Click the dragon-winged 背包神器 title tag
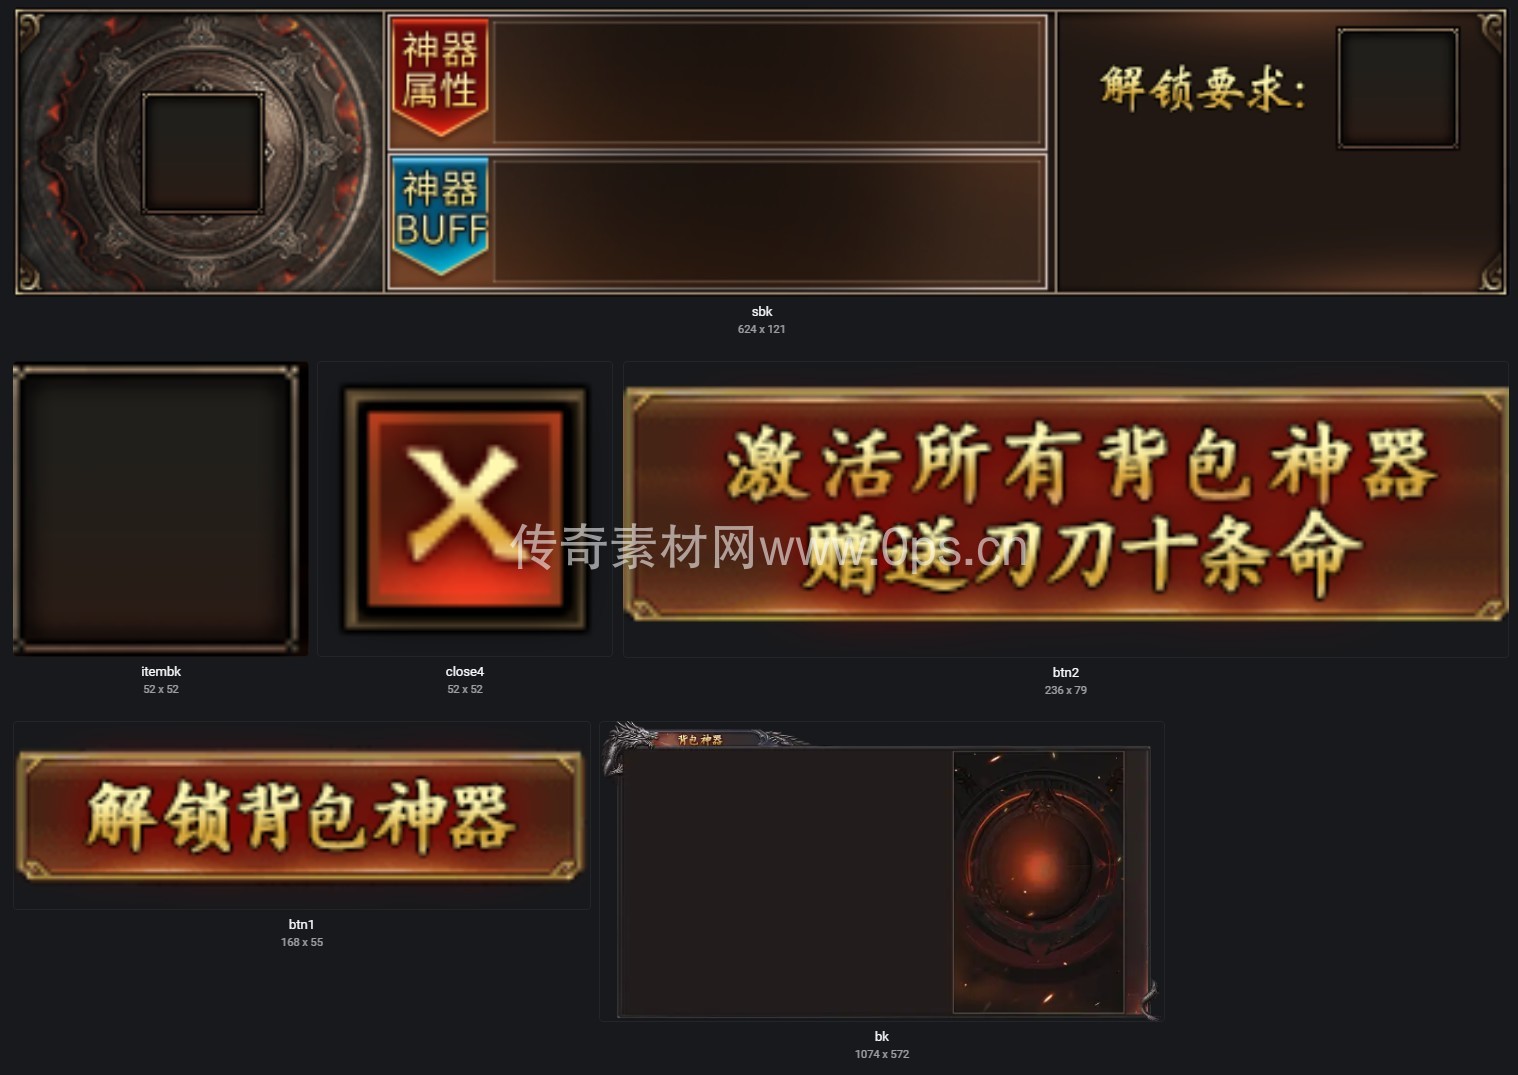 pyautogui.click(x=700, y=740)
